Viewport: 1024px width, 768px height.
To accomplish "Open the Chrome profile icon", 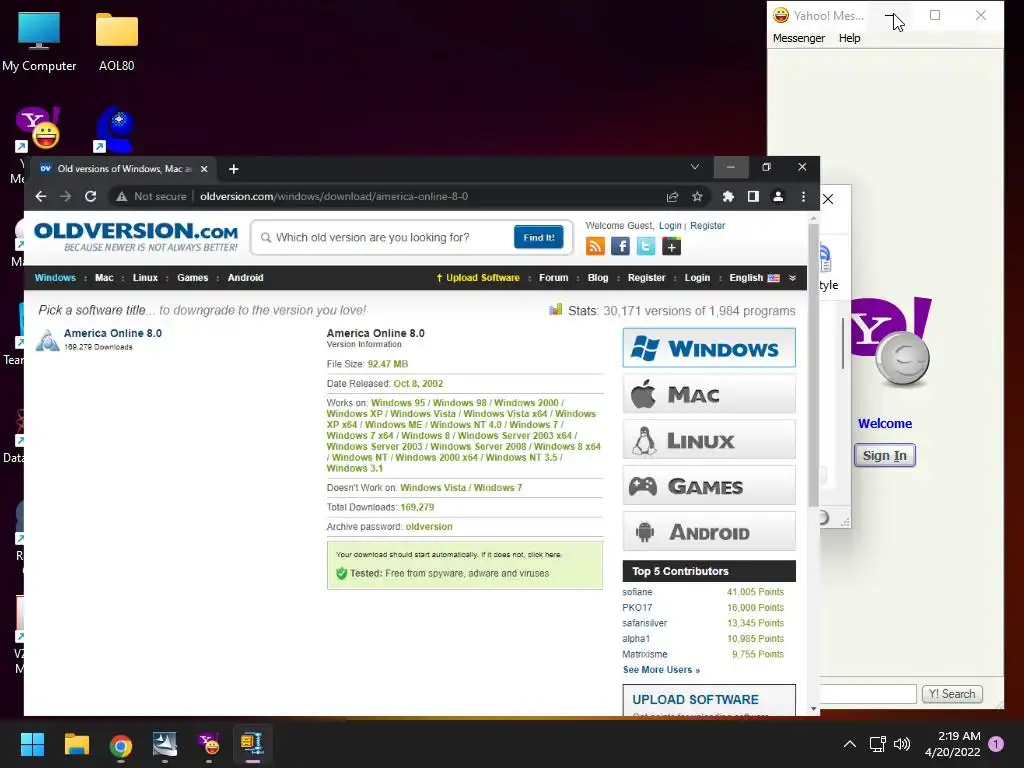I will (778, 197).
